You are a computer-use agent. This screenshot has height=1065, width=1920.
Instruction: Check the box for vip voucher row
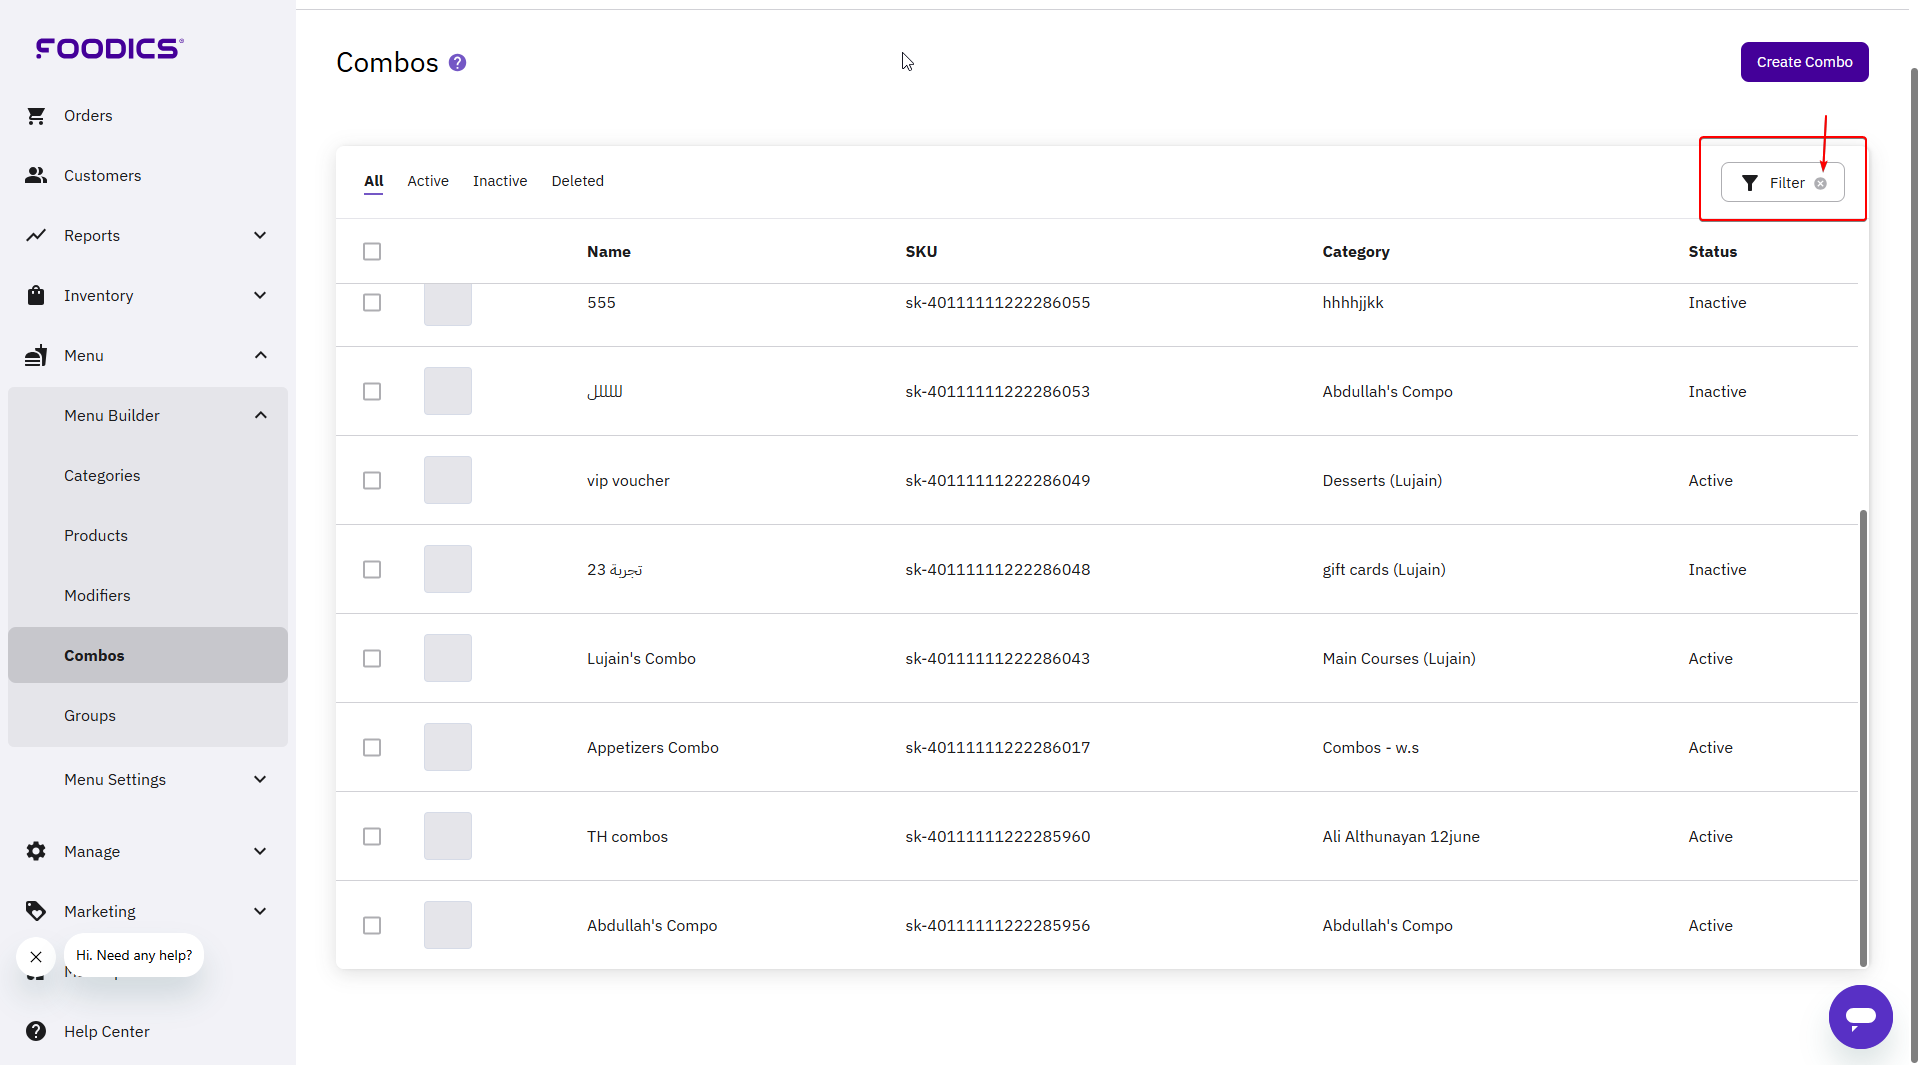click(372, 481)
